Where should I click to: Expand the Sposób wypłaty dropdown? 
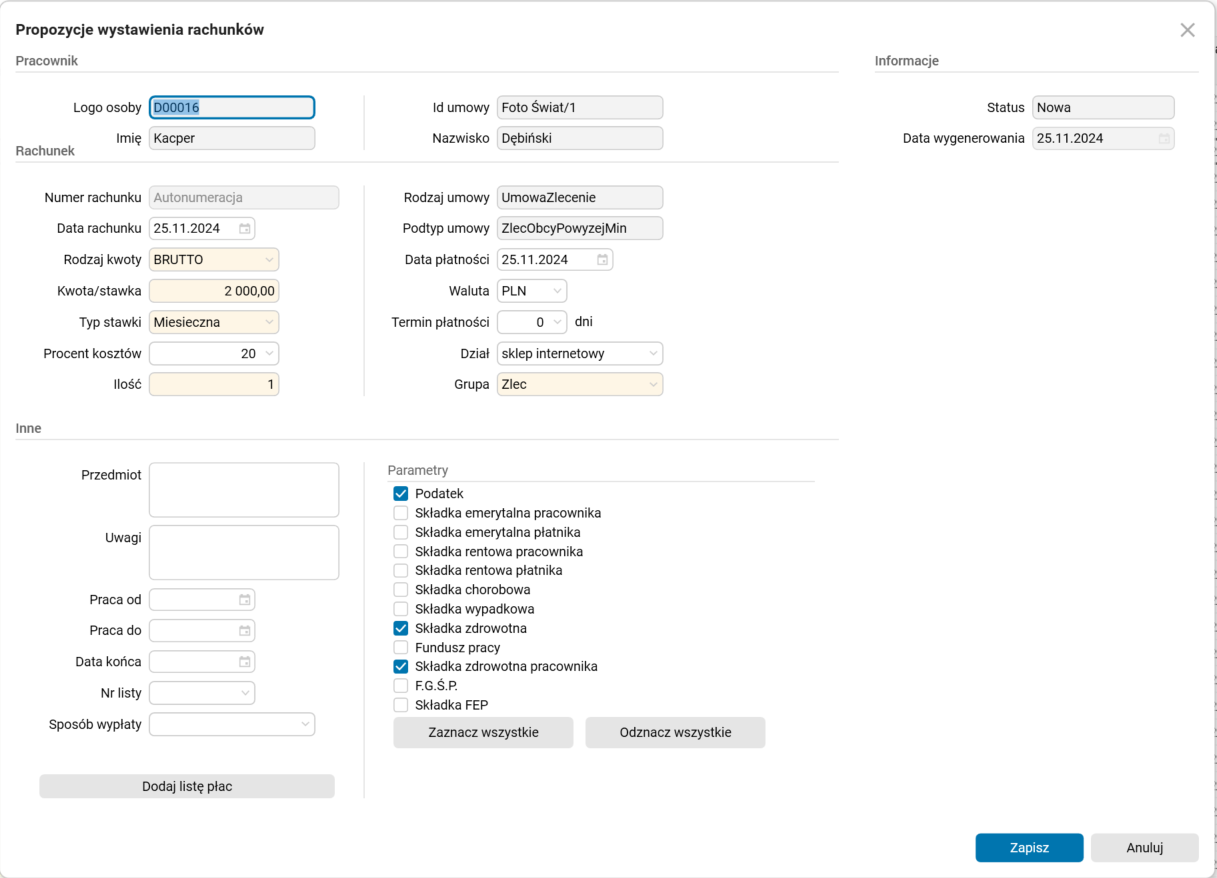click(x=305, y=724)
